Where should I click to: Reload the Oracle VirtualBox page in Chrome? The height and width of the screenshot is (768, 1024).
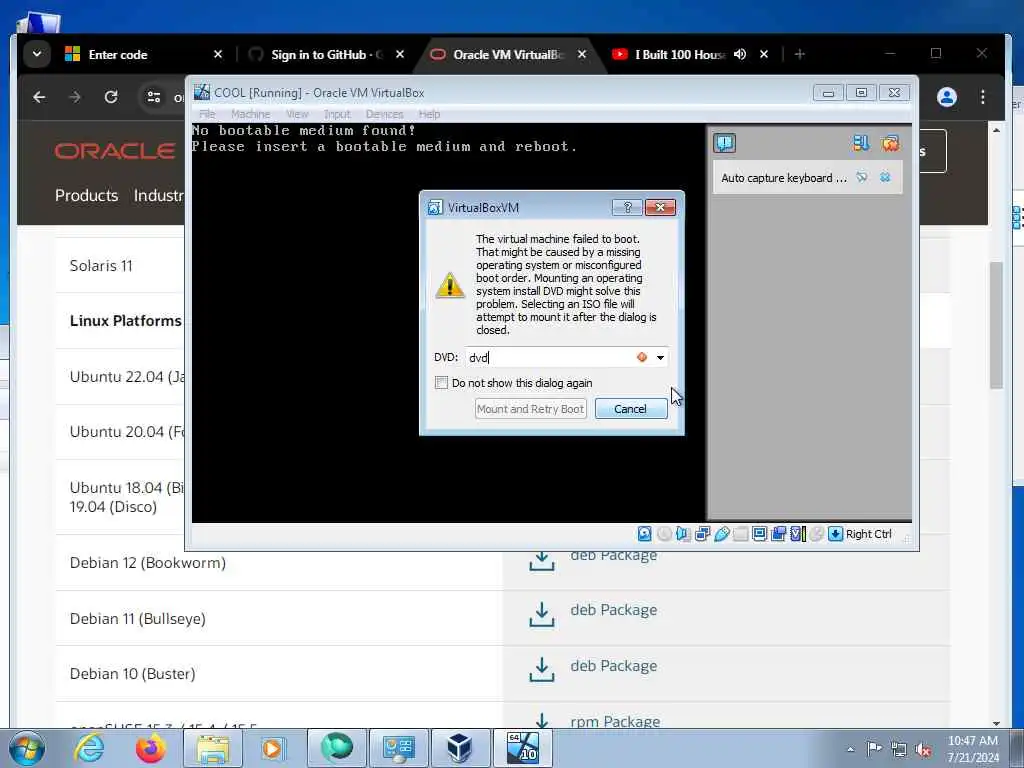pos(111,97)
